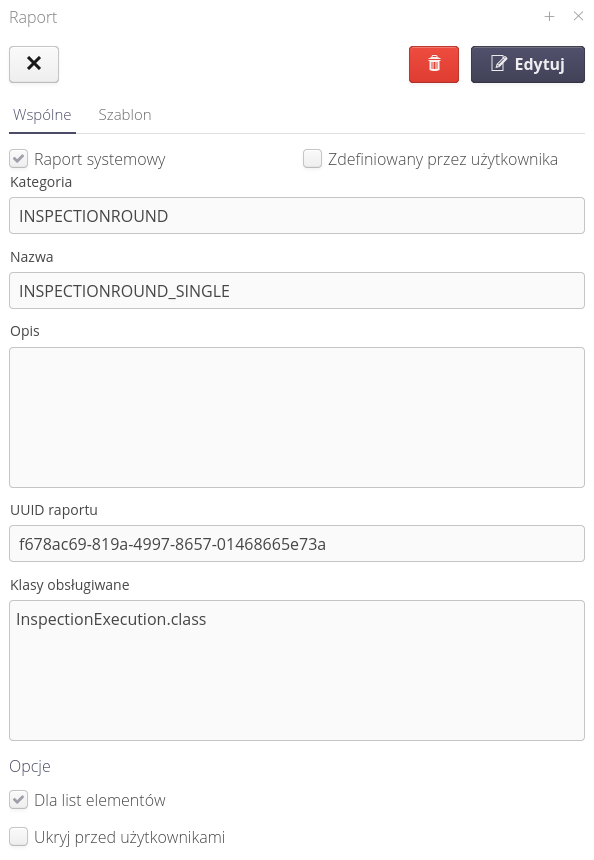This screenshot has width=594, height=860.
Task: Check the Ukryj przed użytkownikami option
Action: [19, 836]
